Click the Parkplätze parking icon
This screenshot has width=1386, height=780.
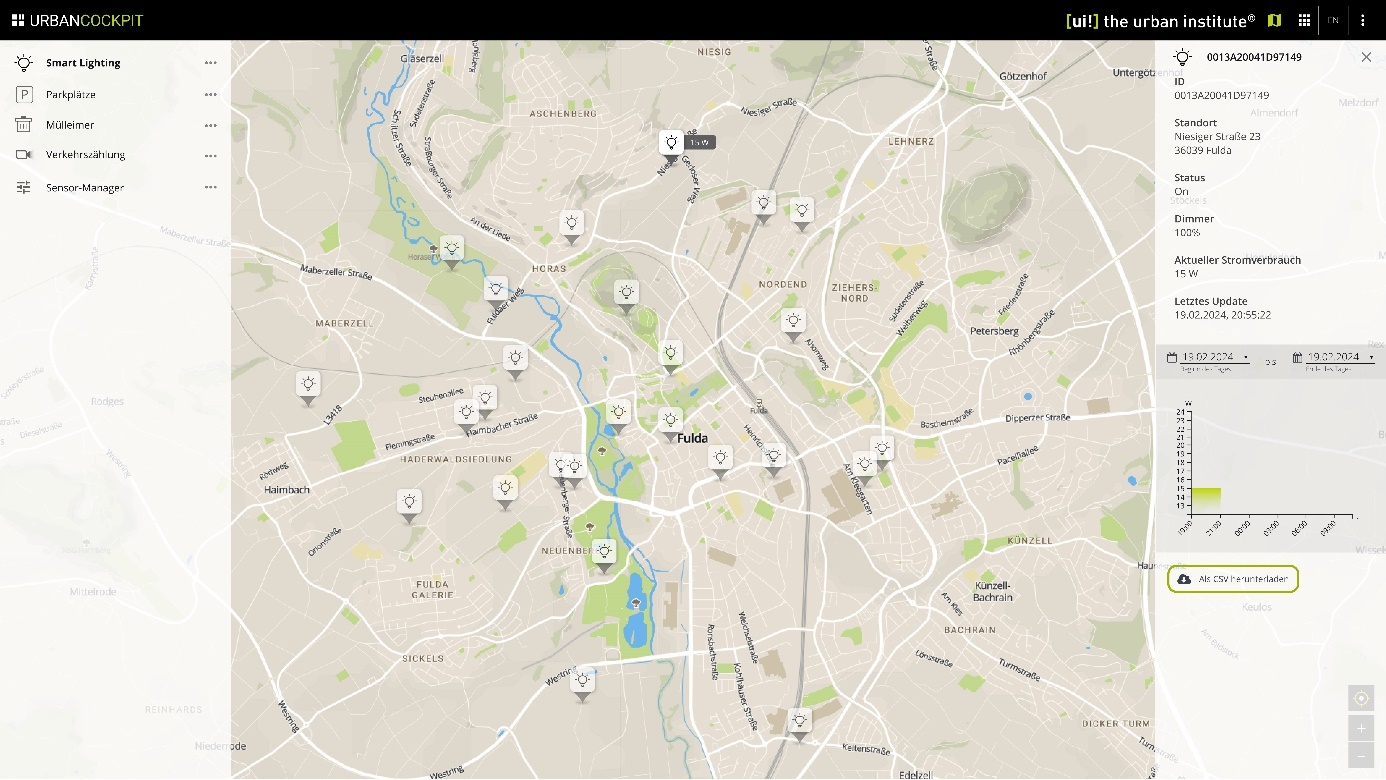(x=24, y=94)
